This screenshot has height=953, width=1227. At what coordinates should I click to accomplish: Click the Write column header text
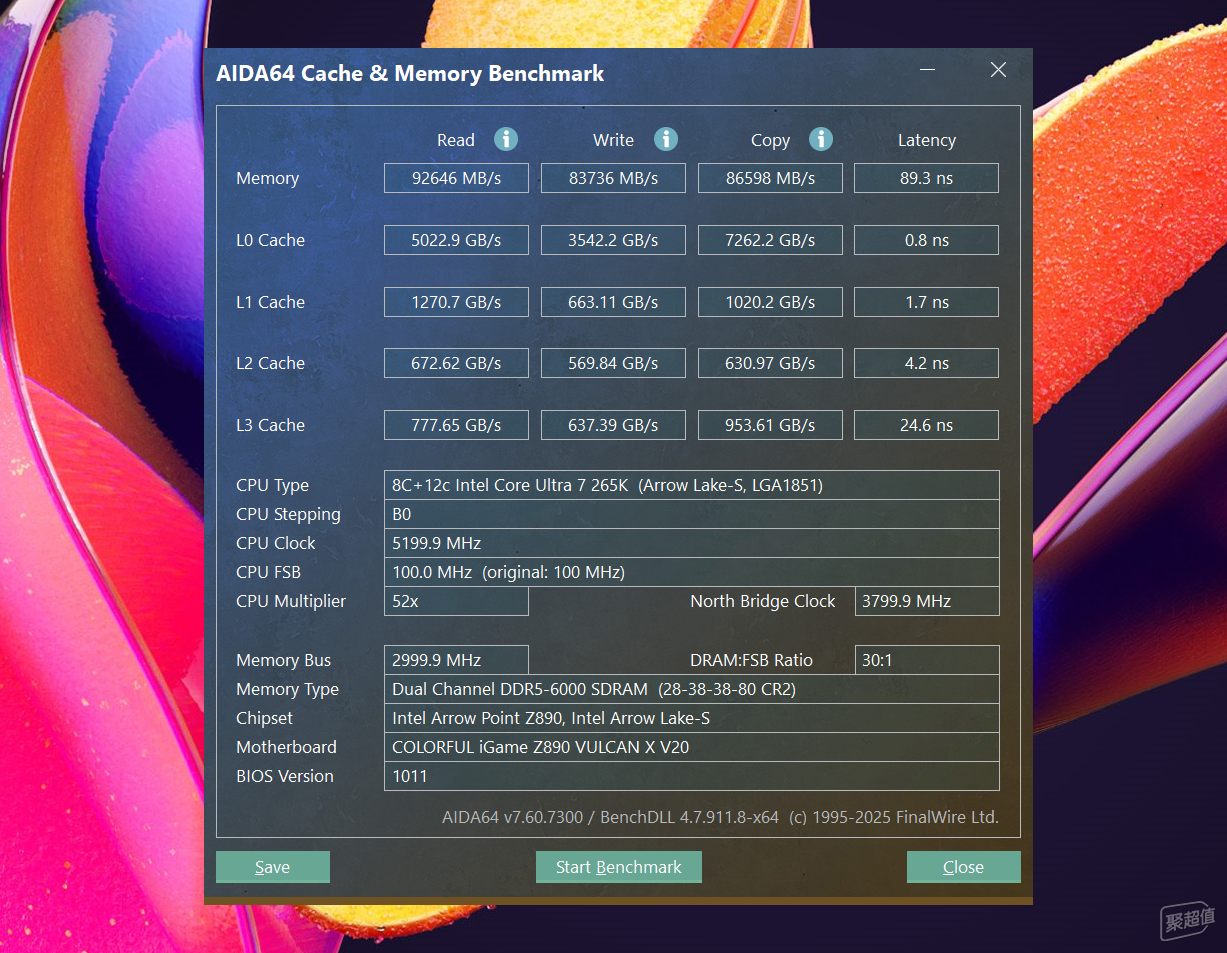click(613, 140)
